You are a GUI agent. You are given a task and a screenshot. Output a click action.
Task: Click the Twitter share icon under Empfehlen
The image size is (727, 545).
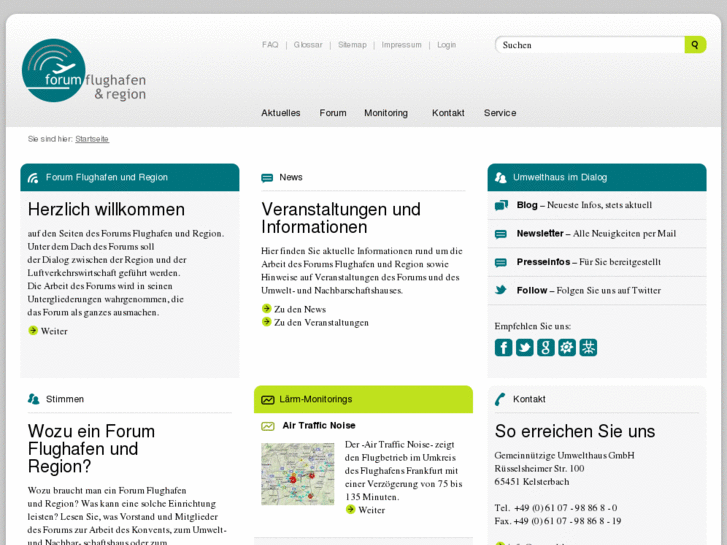[524, 347]
